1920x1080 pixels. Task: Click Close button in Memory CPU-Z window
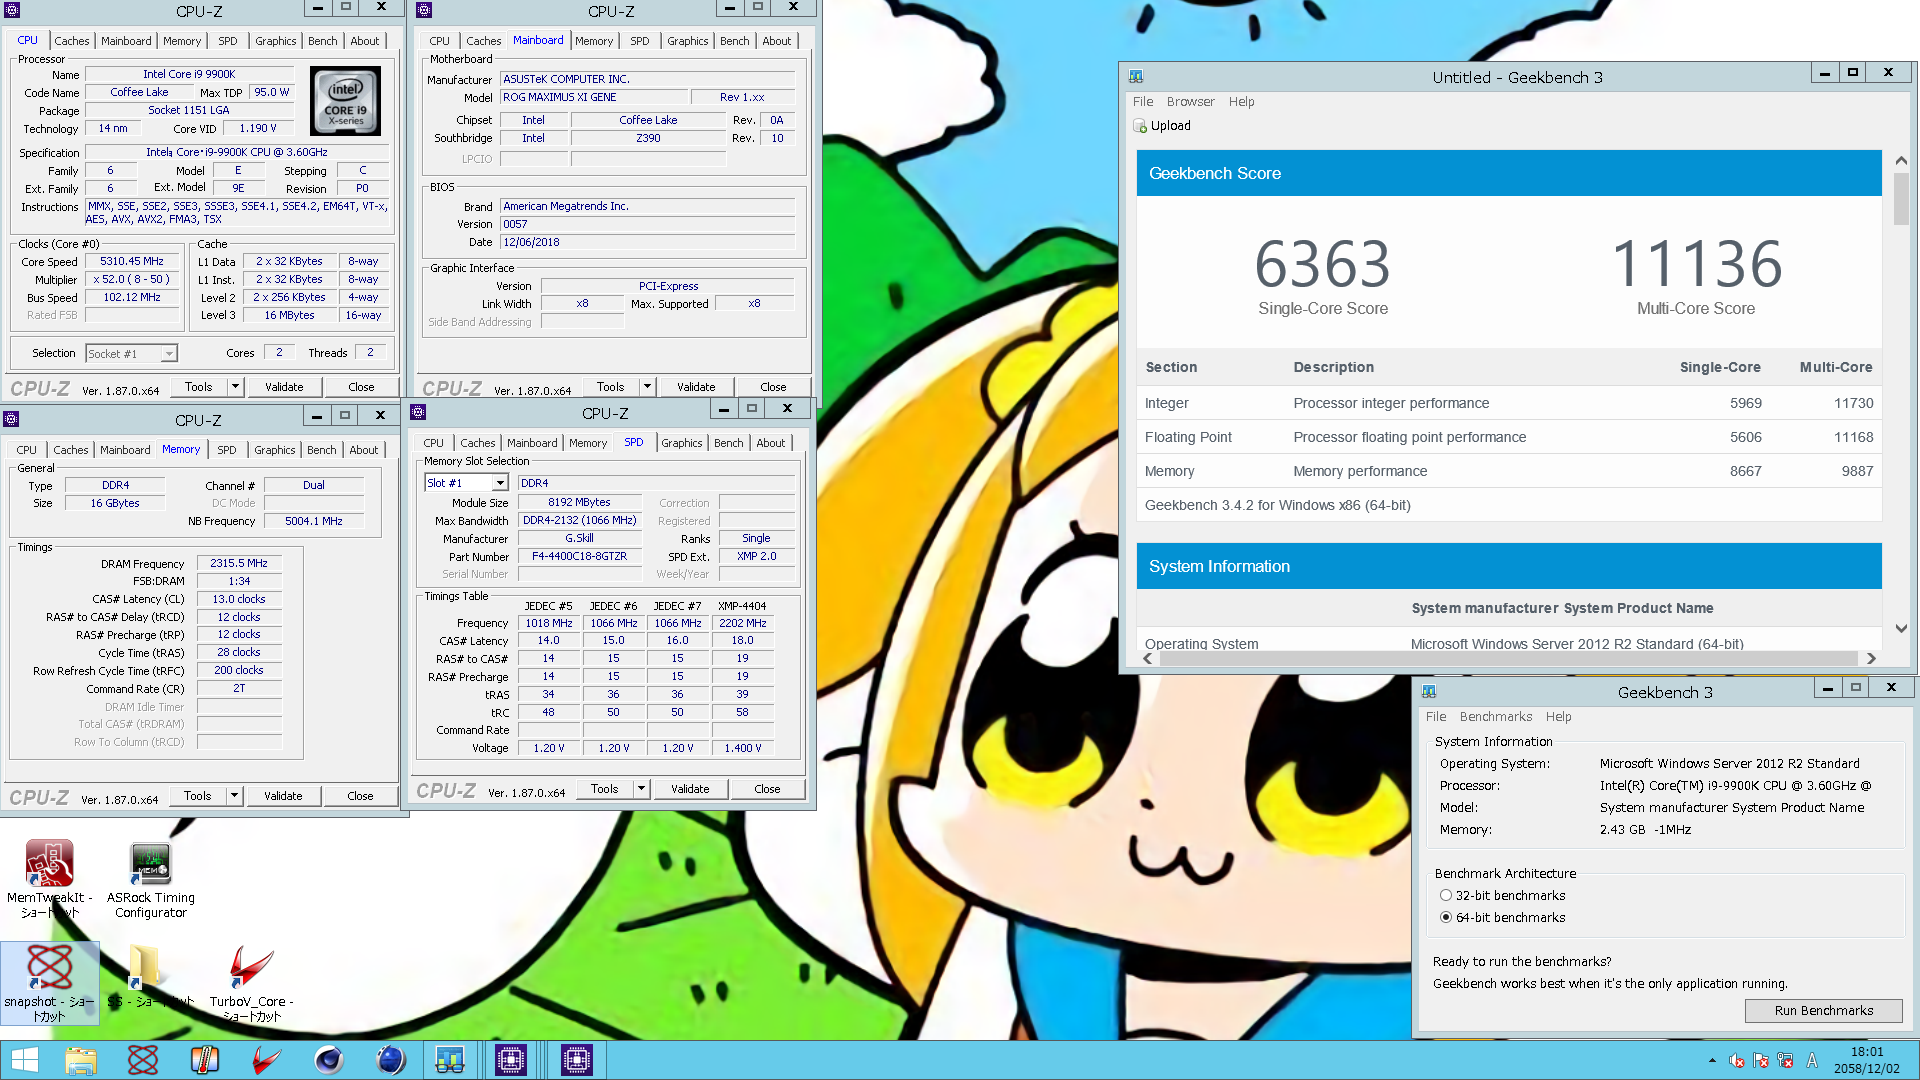tap(360, 796)
